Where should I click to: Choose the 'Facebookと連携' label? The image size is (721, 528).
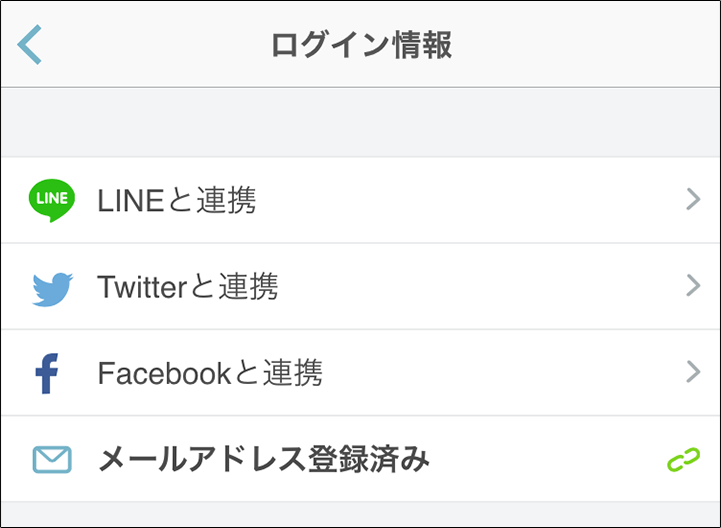210,374
